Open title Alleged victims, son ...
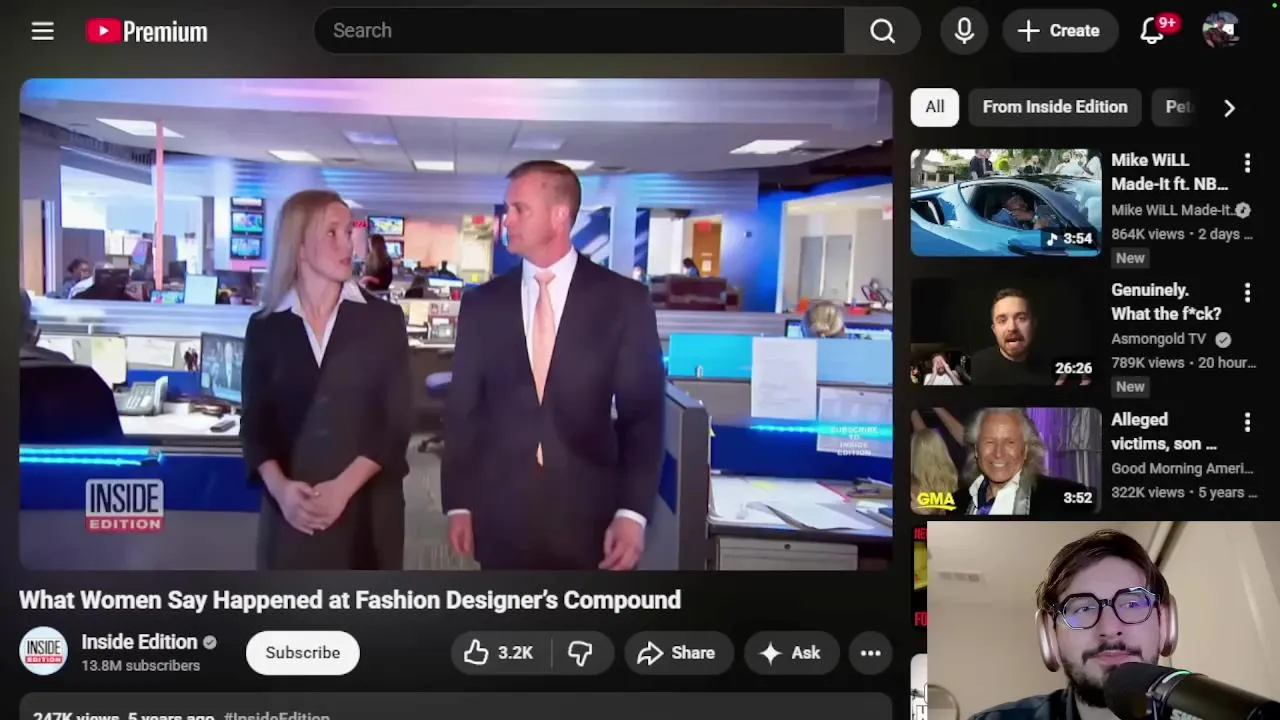Screen dimensions: 1280x720 click(x=1163, y=431)
